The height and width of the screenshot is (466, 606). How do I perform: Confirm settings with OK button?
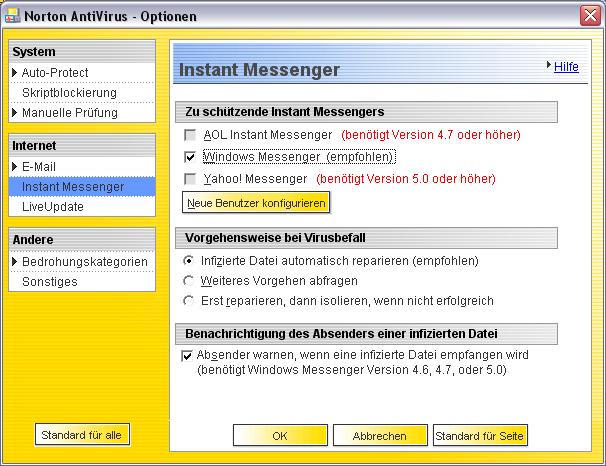[x=280, y=435]
